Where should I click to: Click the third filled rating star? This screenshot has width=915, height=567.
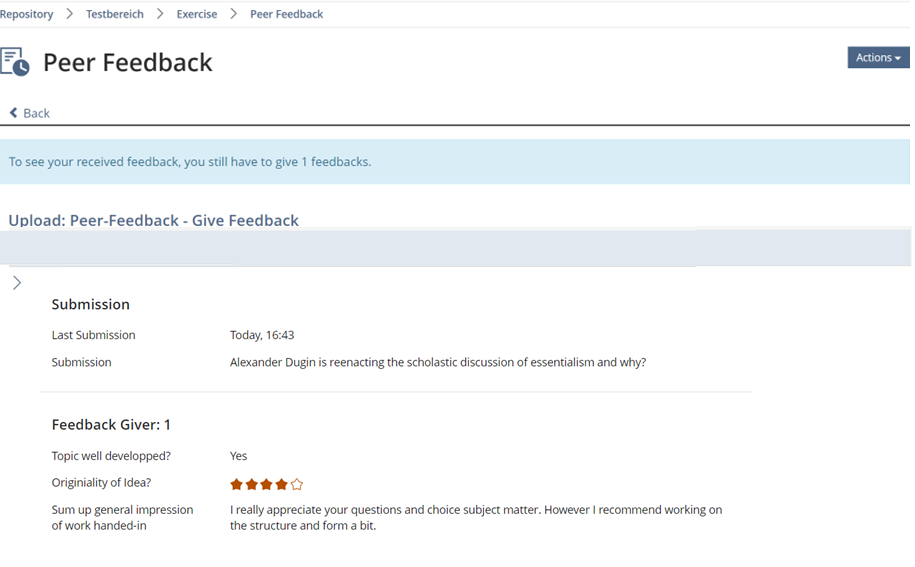267,484
